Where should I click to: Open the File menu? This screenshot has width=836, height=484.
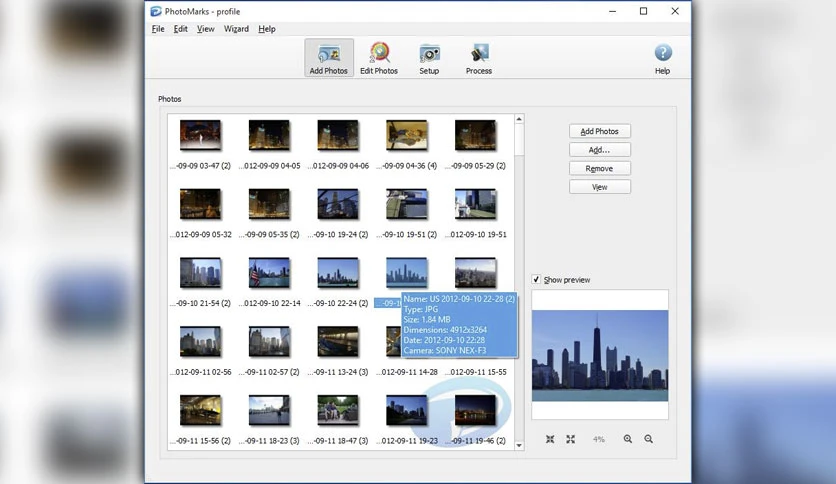click(x=158, y=29)
